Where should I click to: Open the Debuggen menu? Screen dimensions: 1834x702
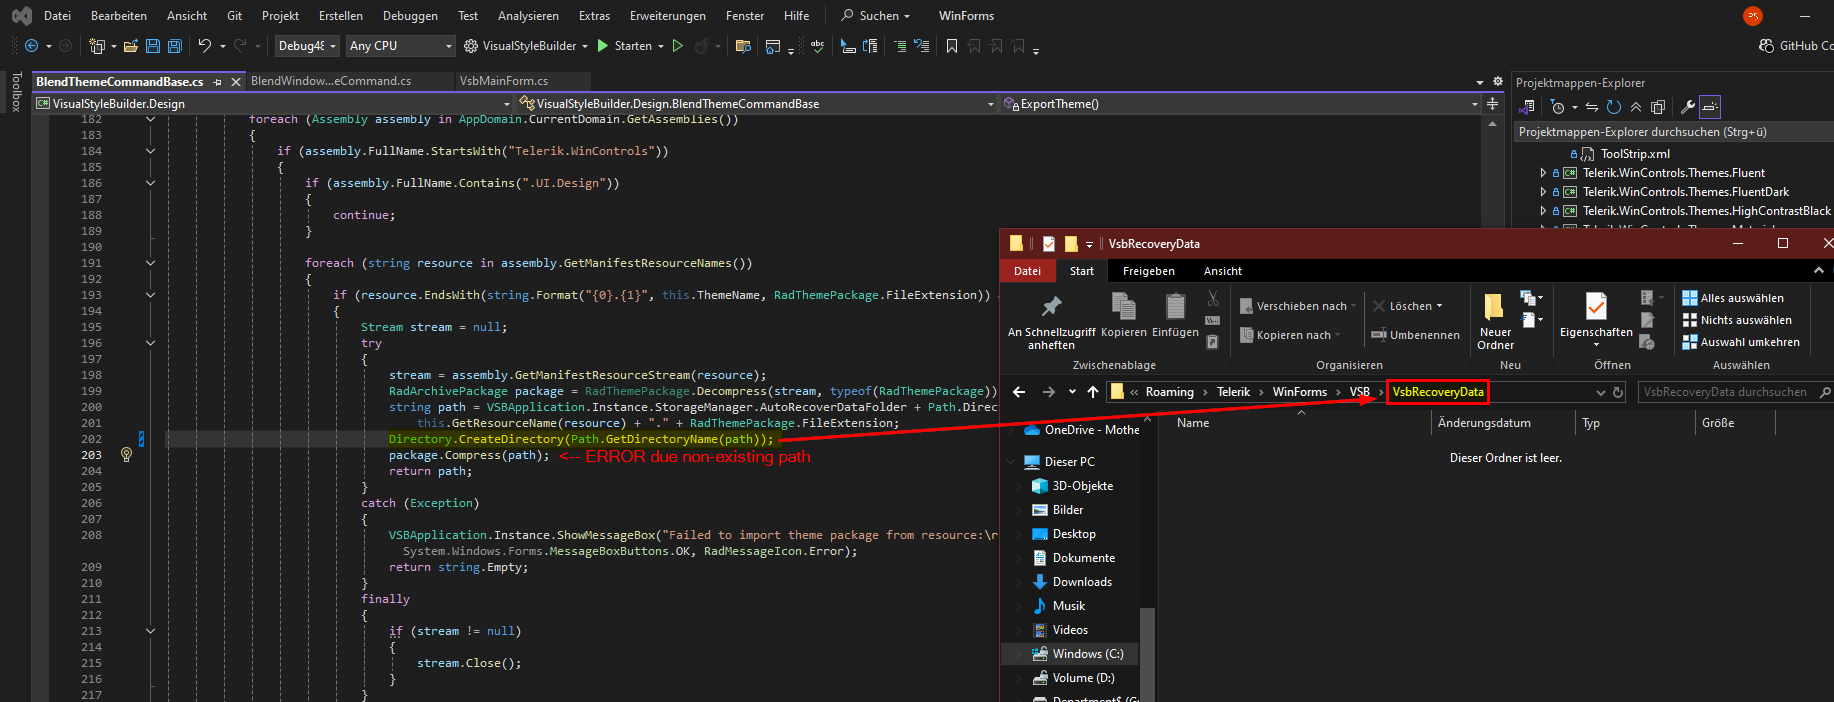click(410, 16)
